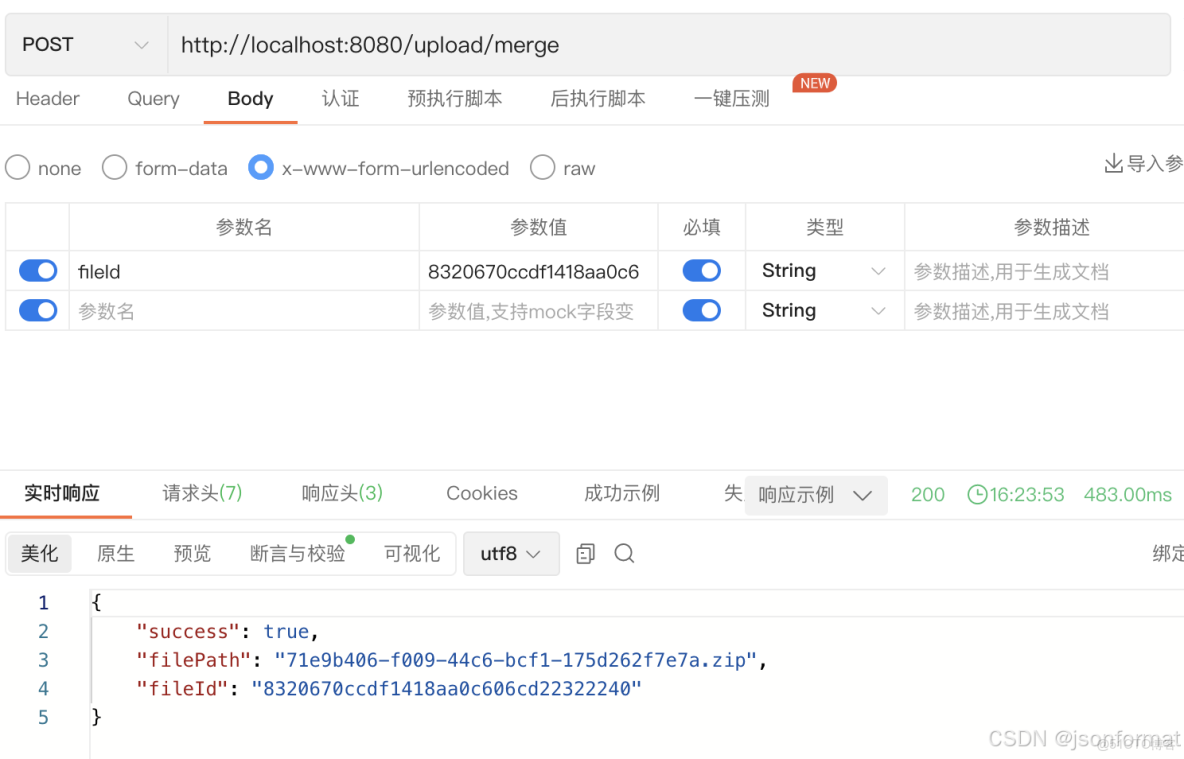The width and height of the screenshot is (1184, 759).
Task: Disable the empty parameter row toggle
Action: 37,310
